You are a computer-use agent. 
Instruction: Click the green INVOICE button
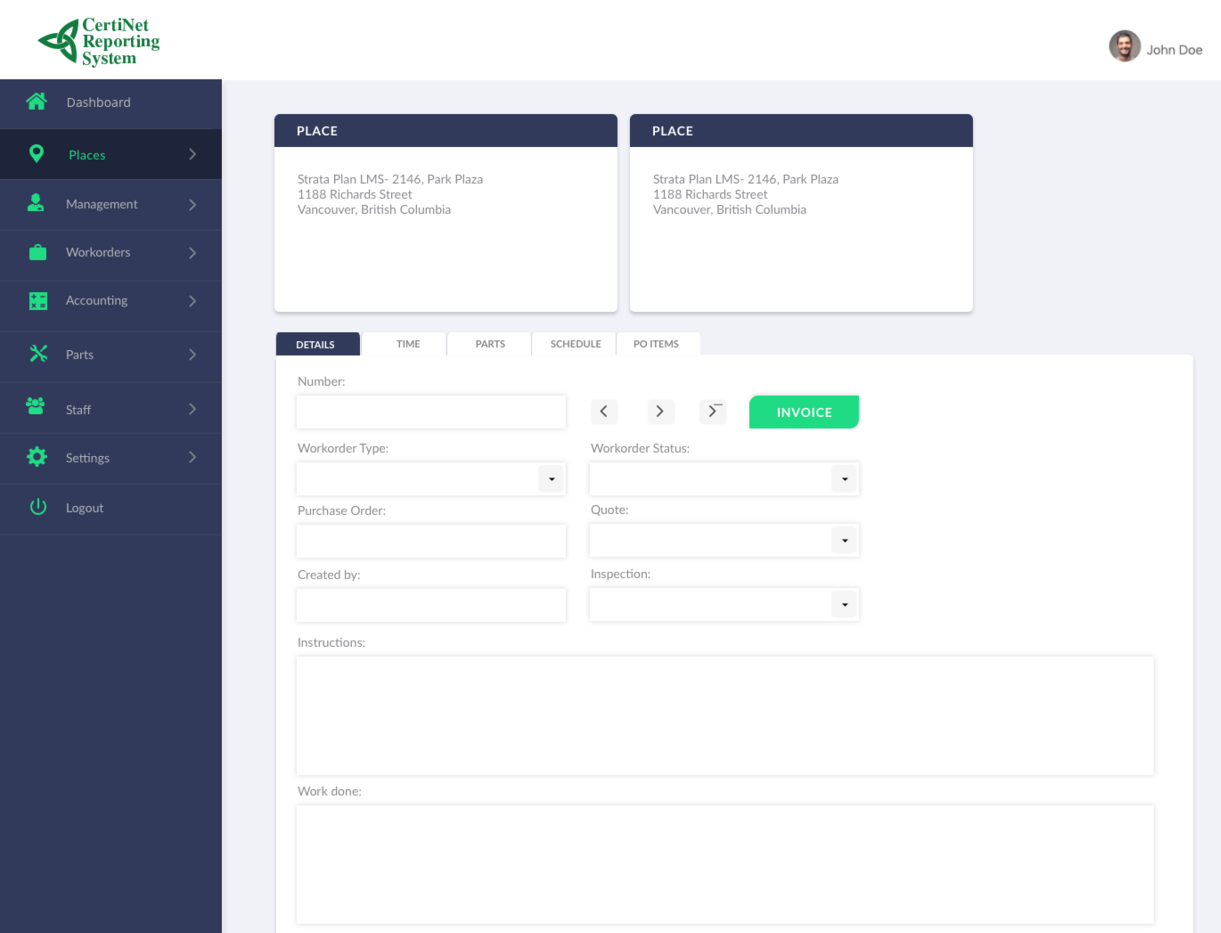click(x=803, y=411)
